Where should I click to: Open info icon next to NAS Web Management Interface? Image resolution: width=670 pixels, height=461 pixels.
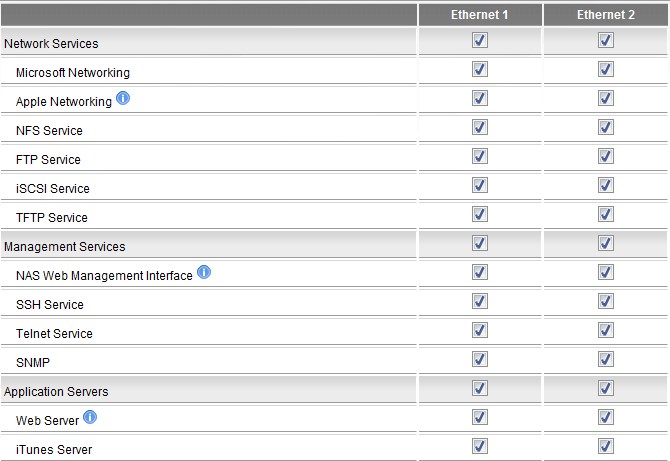(204, 272)
